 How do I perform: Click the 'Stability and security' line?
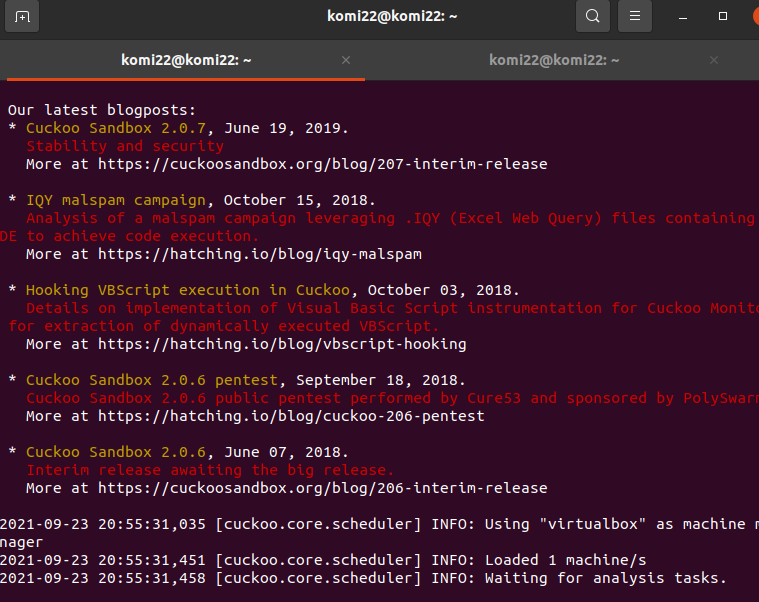(x=125, y=146)
